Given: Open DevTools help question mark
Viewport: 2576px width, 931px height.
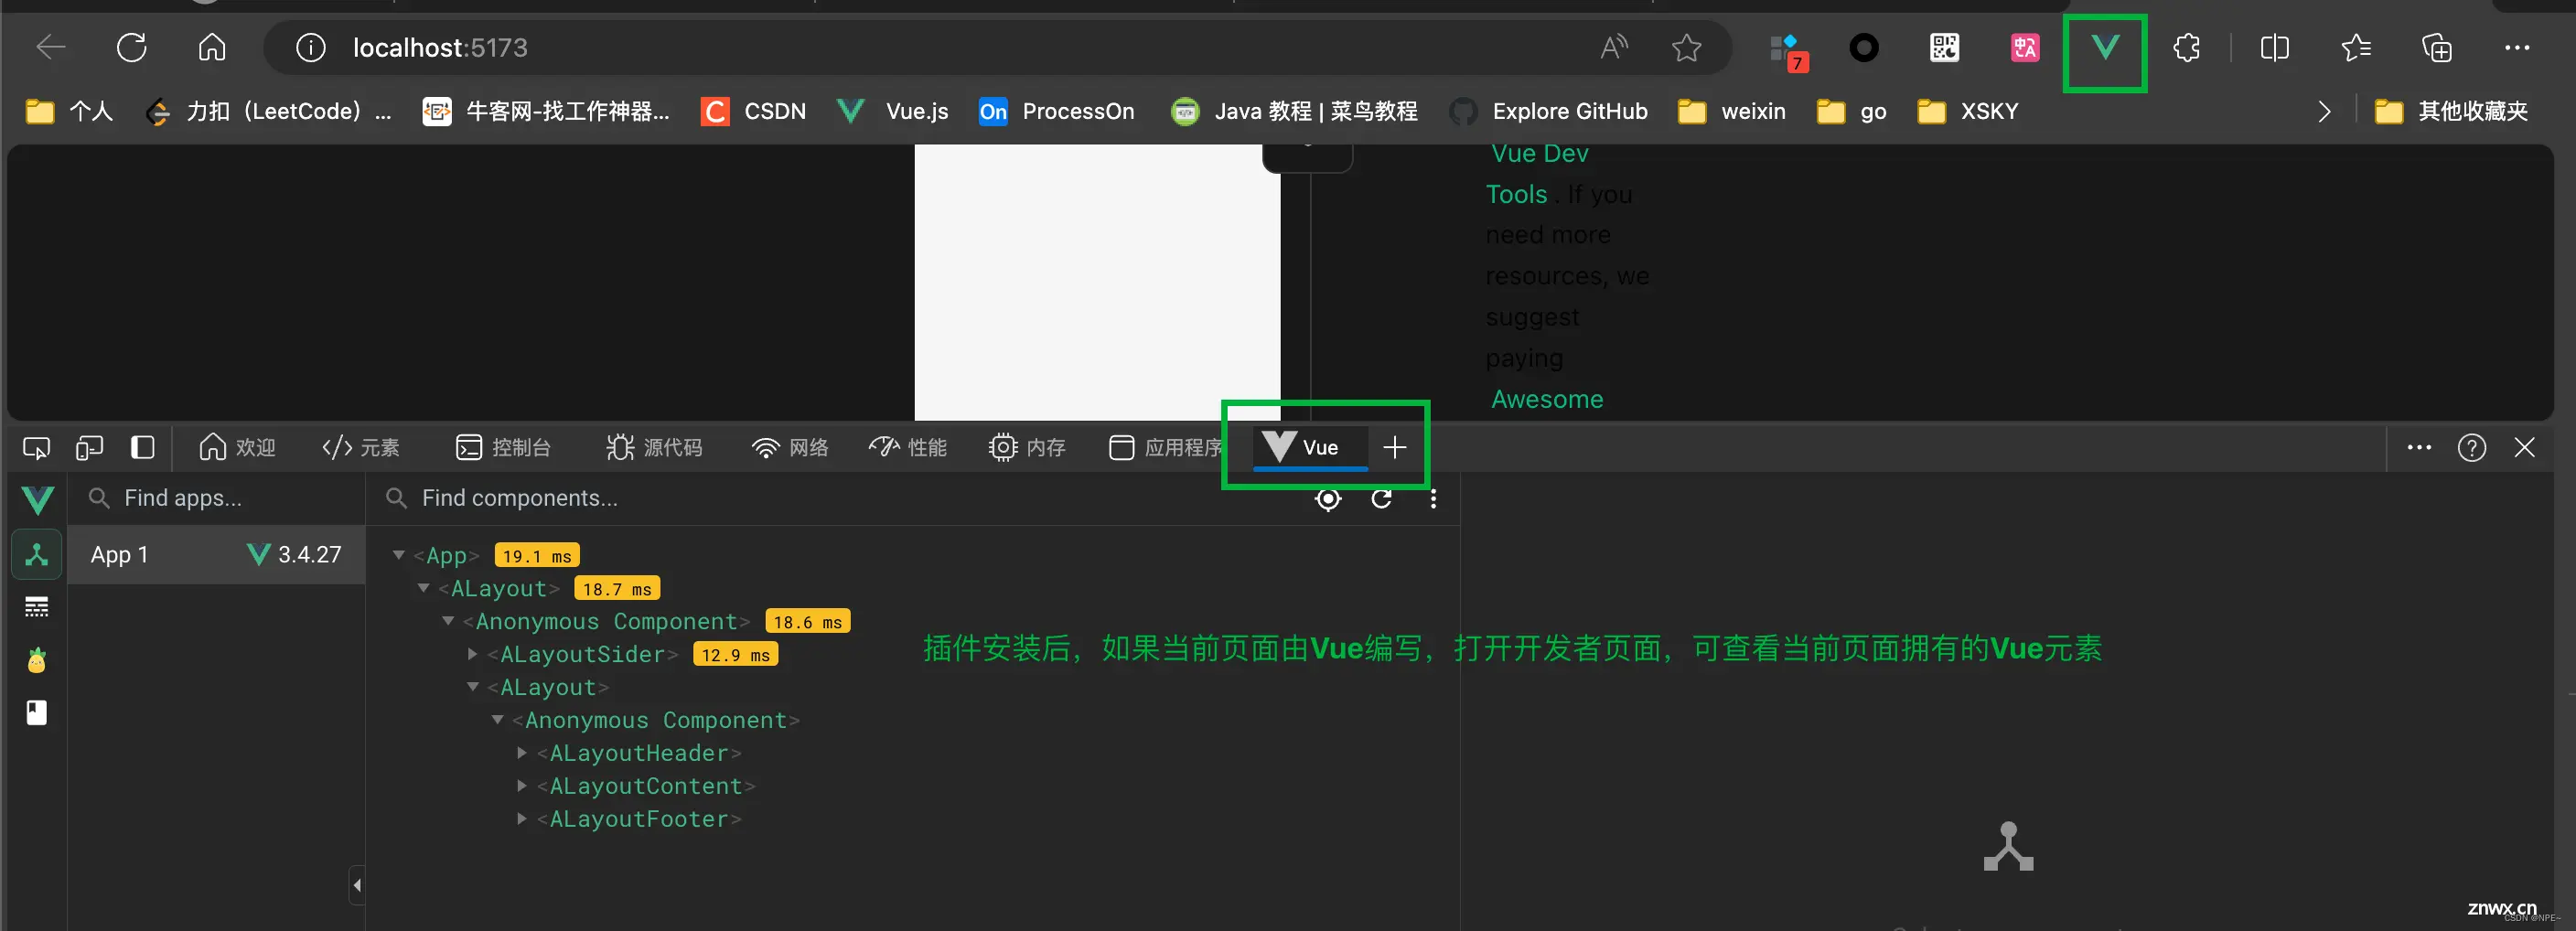Looking at the screenshot, I should click(x=2472, y=448).
